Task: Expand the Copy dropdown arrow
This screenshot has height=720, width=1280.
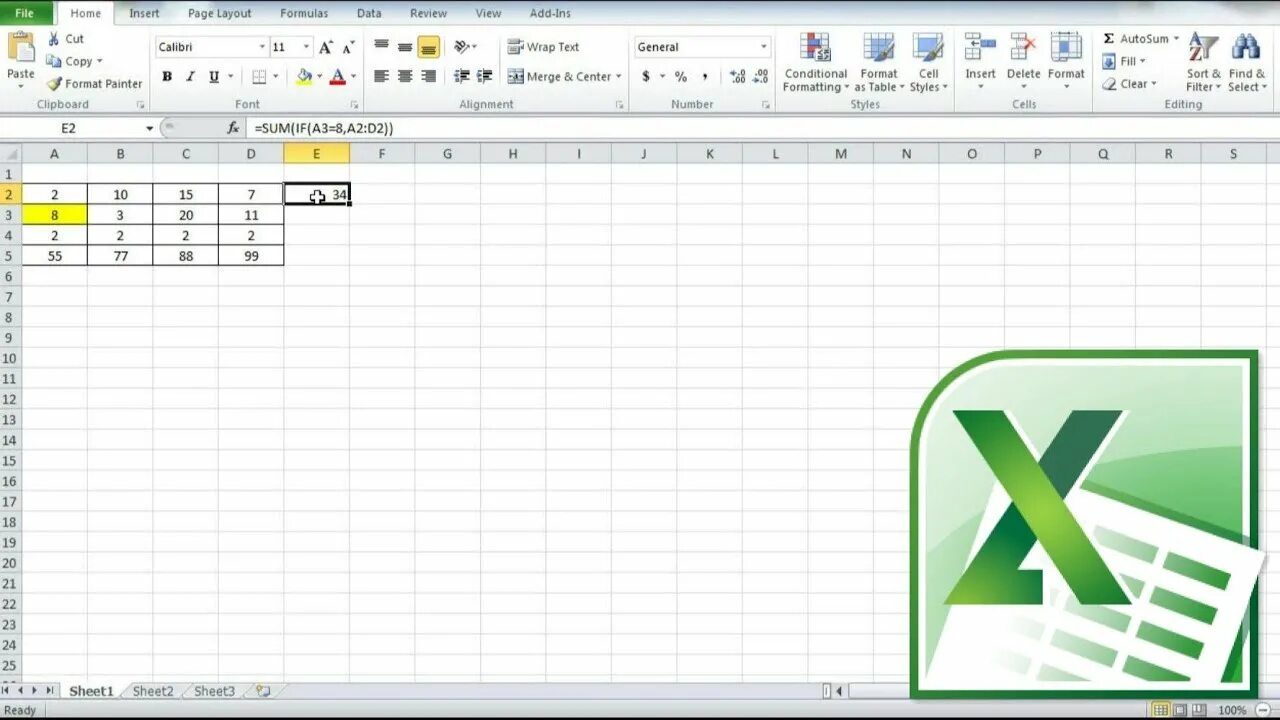Action: (x=99, y=61)
